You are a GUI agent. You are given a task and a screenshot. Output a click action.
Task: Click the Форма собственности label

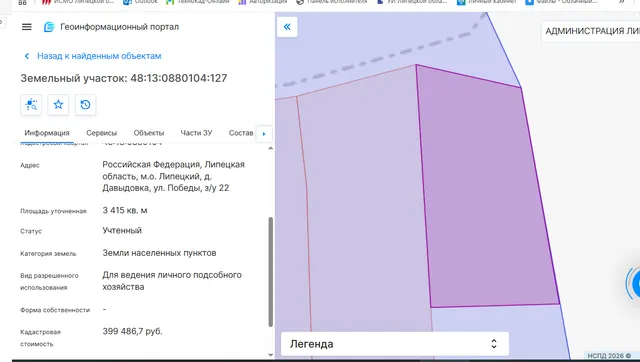(55, 310)
